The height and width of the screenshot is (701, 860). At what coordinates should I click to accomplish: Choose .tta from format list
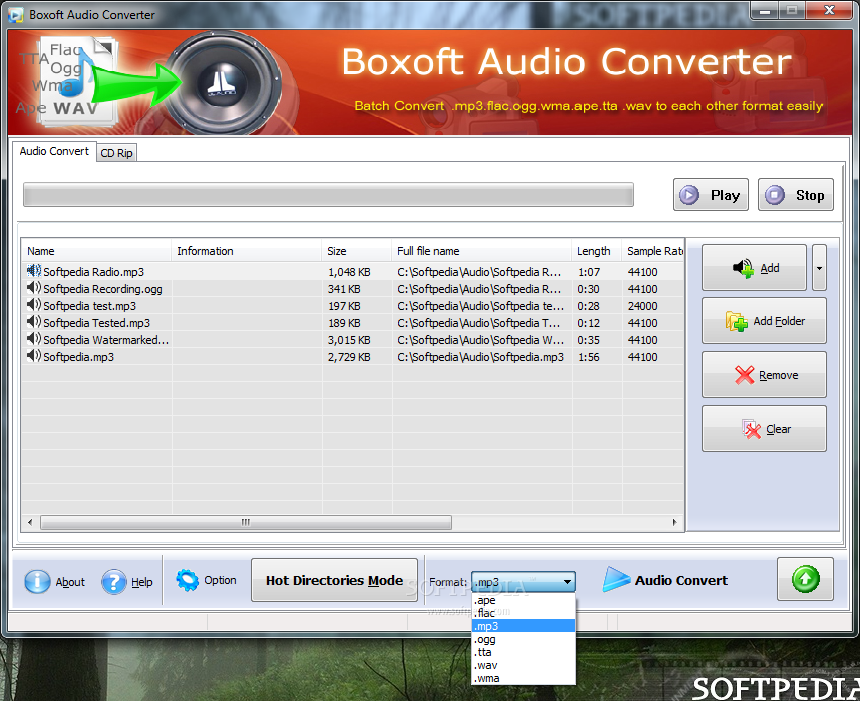coord(523,652)
